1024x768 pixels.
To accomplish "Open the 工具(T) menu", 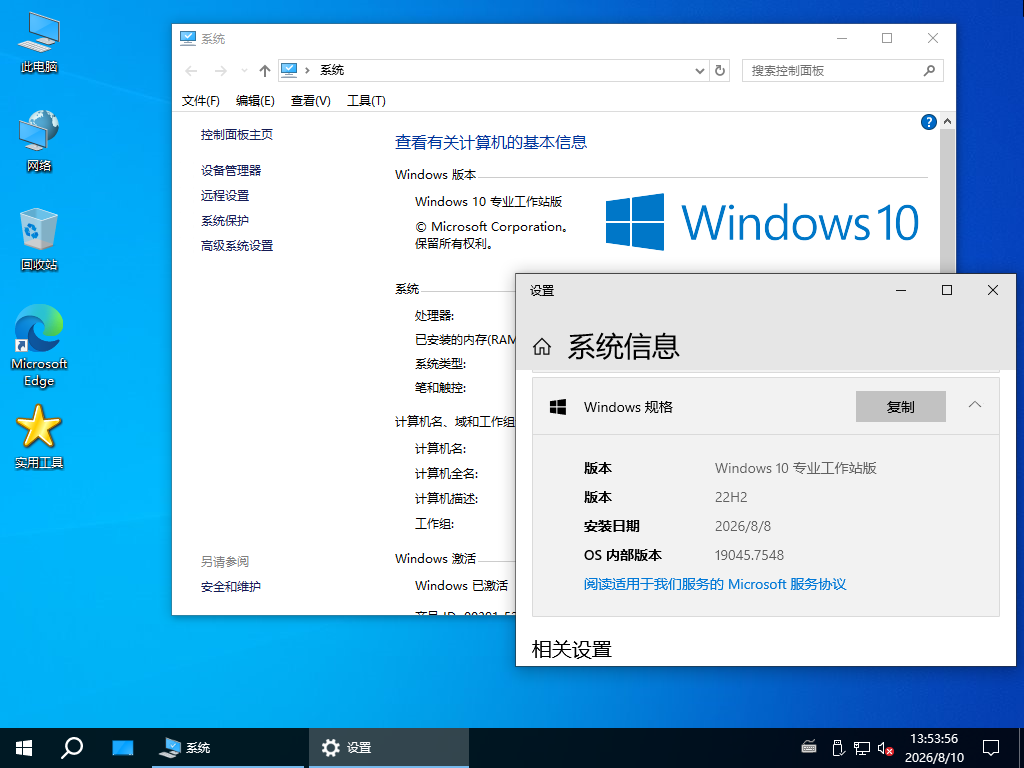I will click(x=366, y=101).
